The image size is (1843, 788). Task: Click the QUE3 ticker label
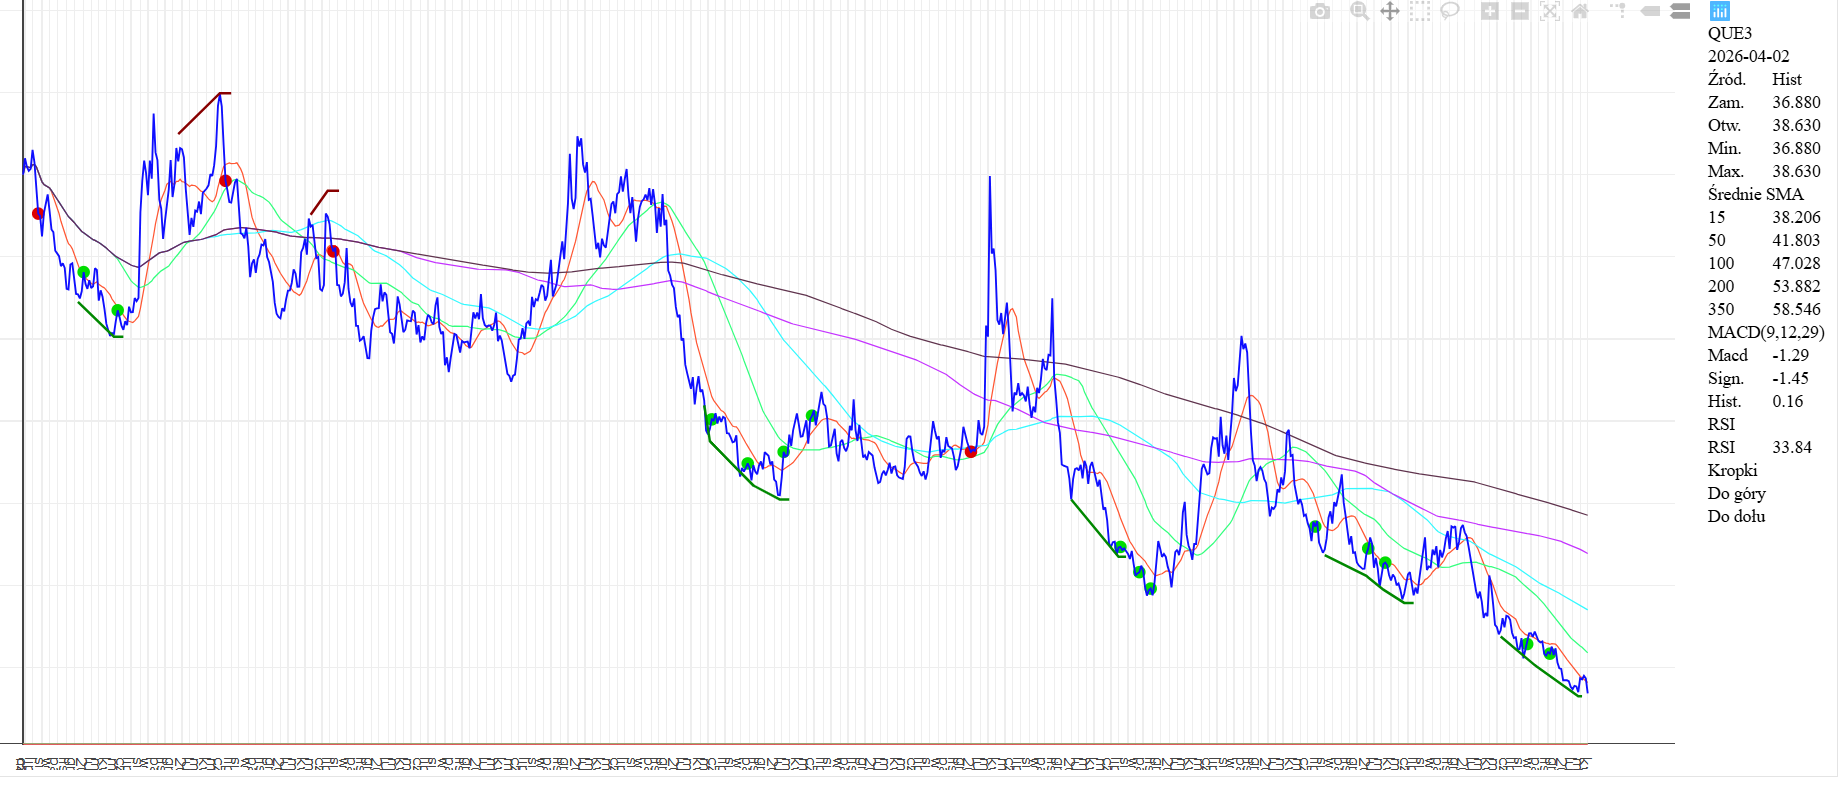(x=1729, y=33)
